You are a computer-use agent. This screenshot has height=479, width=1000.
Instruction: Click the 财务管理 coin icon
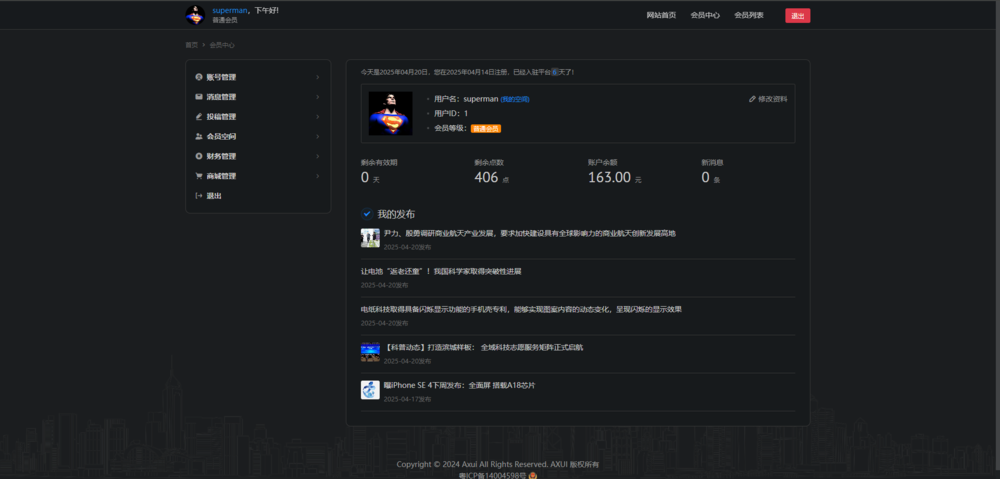199,156
